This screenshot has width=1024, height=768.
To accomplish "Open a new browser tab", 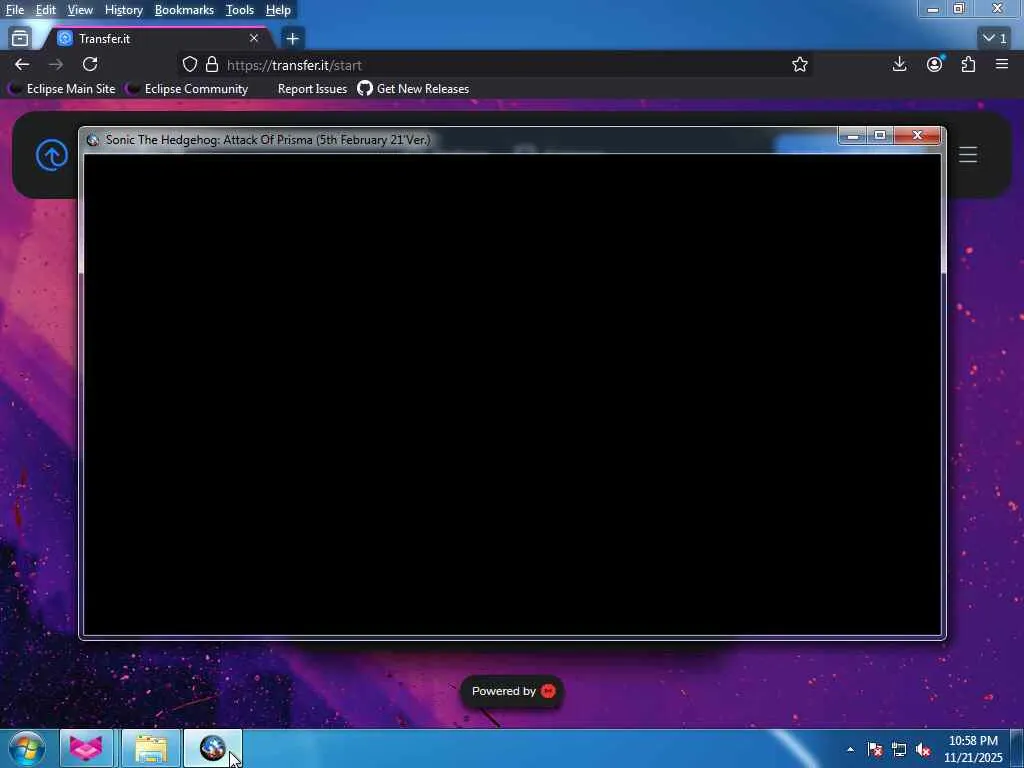I will (293, 39).
